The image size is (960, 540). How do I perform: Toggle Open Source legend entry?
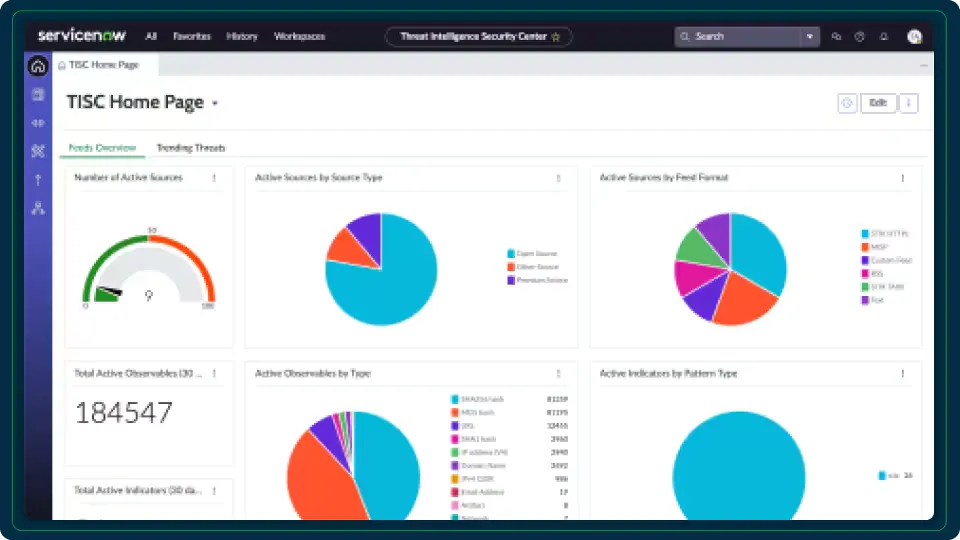coord(532,253)
